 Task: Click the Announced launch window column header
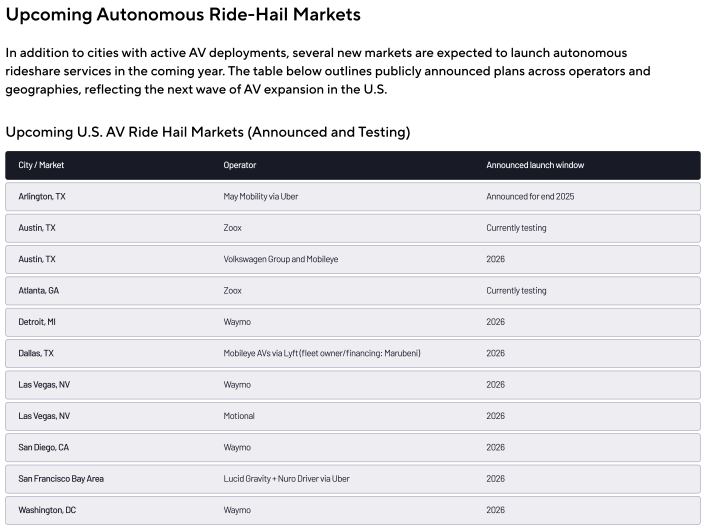[x=535, y=165]
